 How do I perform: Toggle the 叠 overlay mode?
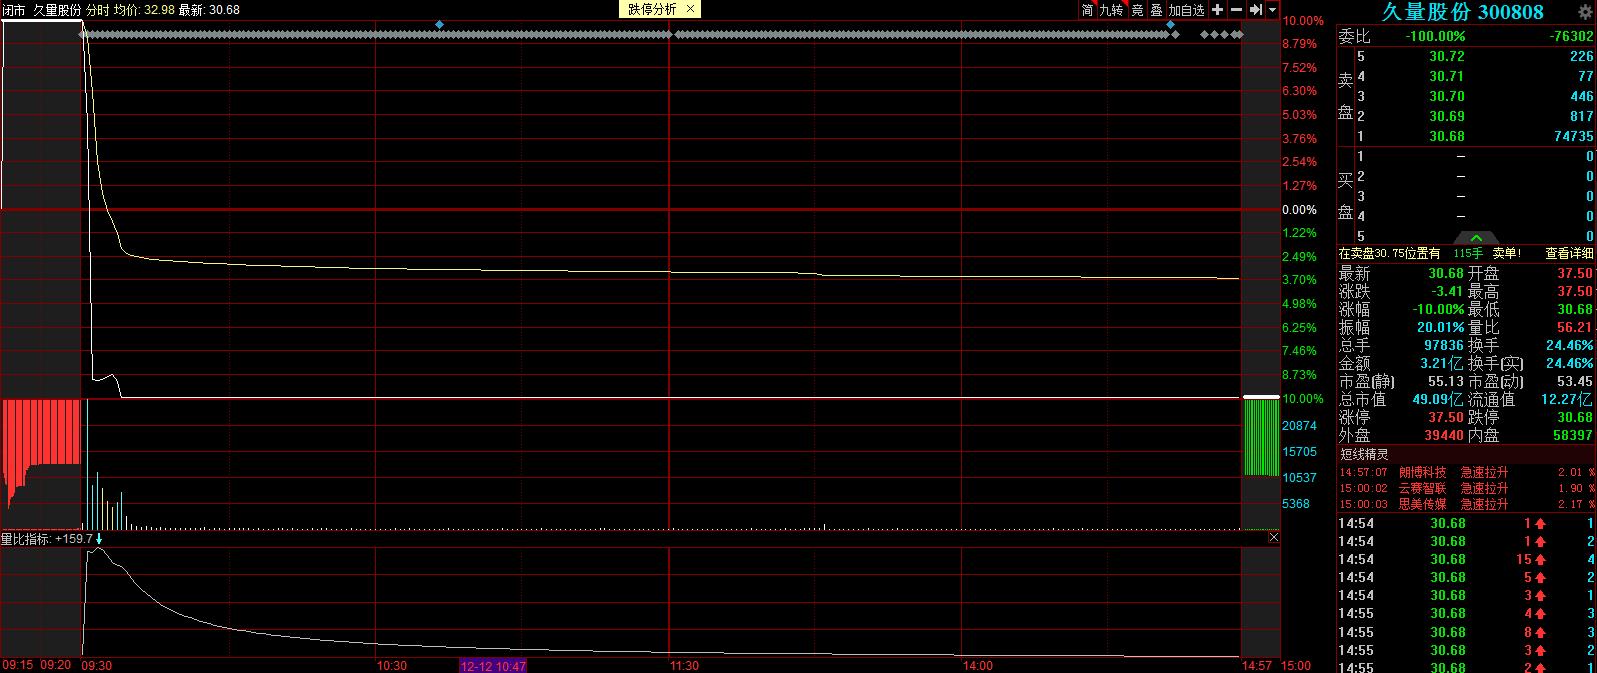tap(1156, 10)
